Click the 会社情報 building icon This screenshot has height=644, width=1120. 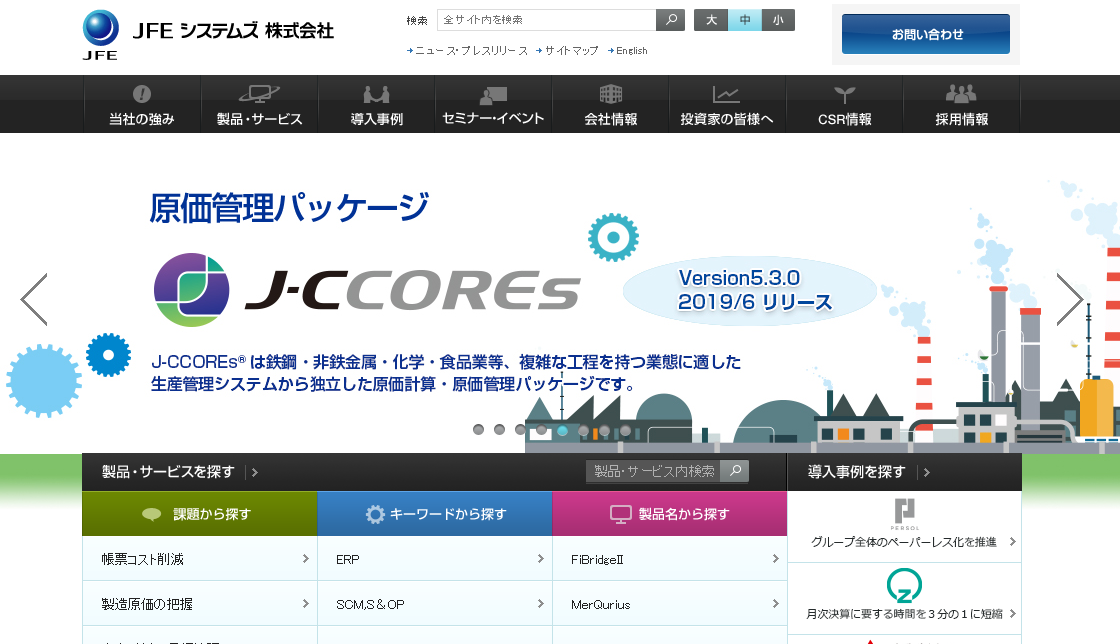(x=610, y=94)
